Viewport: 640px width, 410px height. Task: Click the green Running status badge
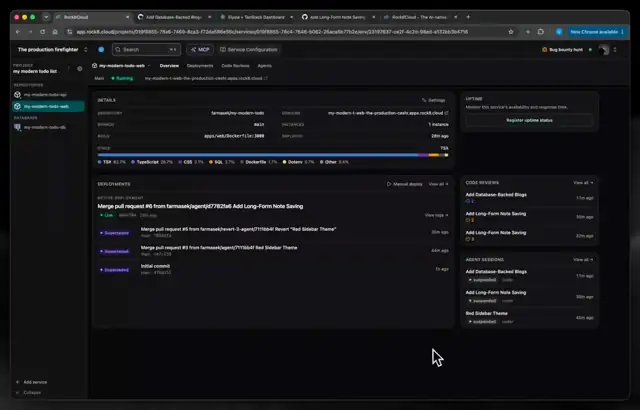[122, 78]
